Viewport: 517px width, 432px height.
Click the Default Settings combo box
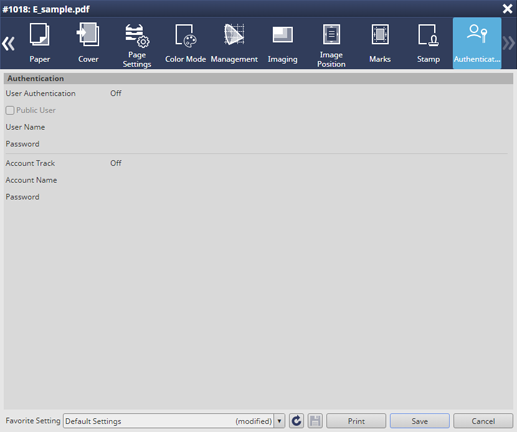point(169,421)
